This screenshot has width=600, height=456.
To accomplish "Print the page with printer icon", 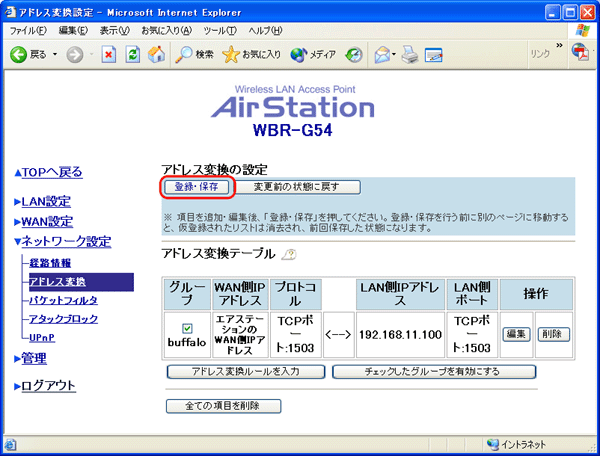I will (410, 55).
